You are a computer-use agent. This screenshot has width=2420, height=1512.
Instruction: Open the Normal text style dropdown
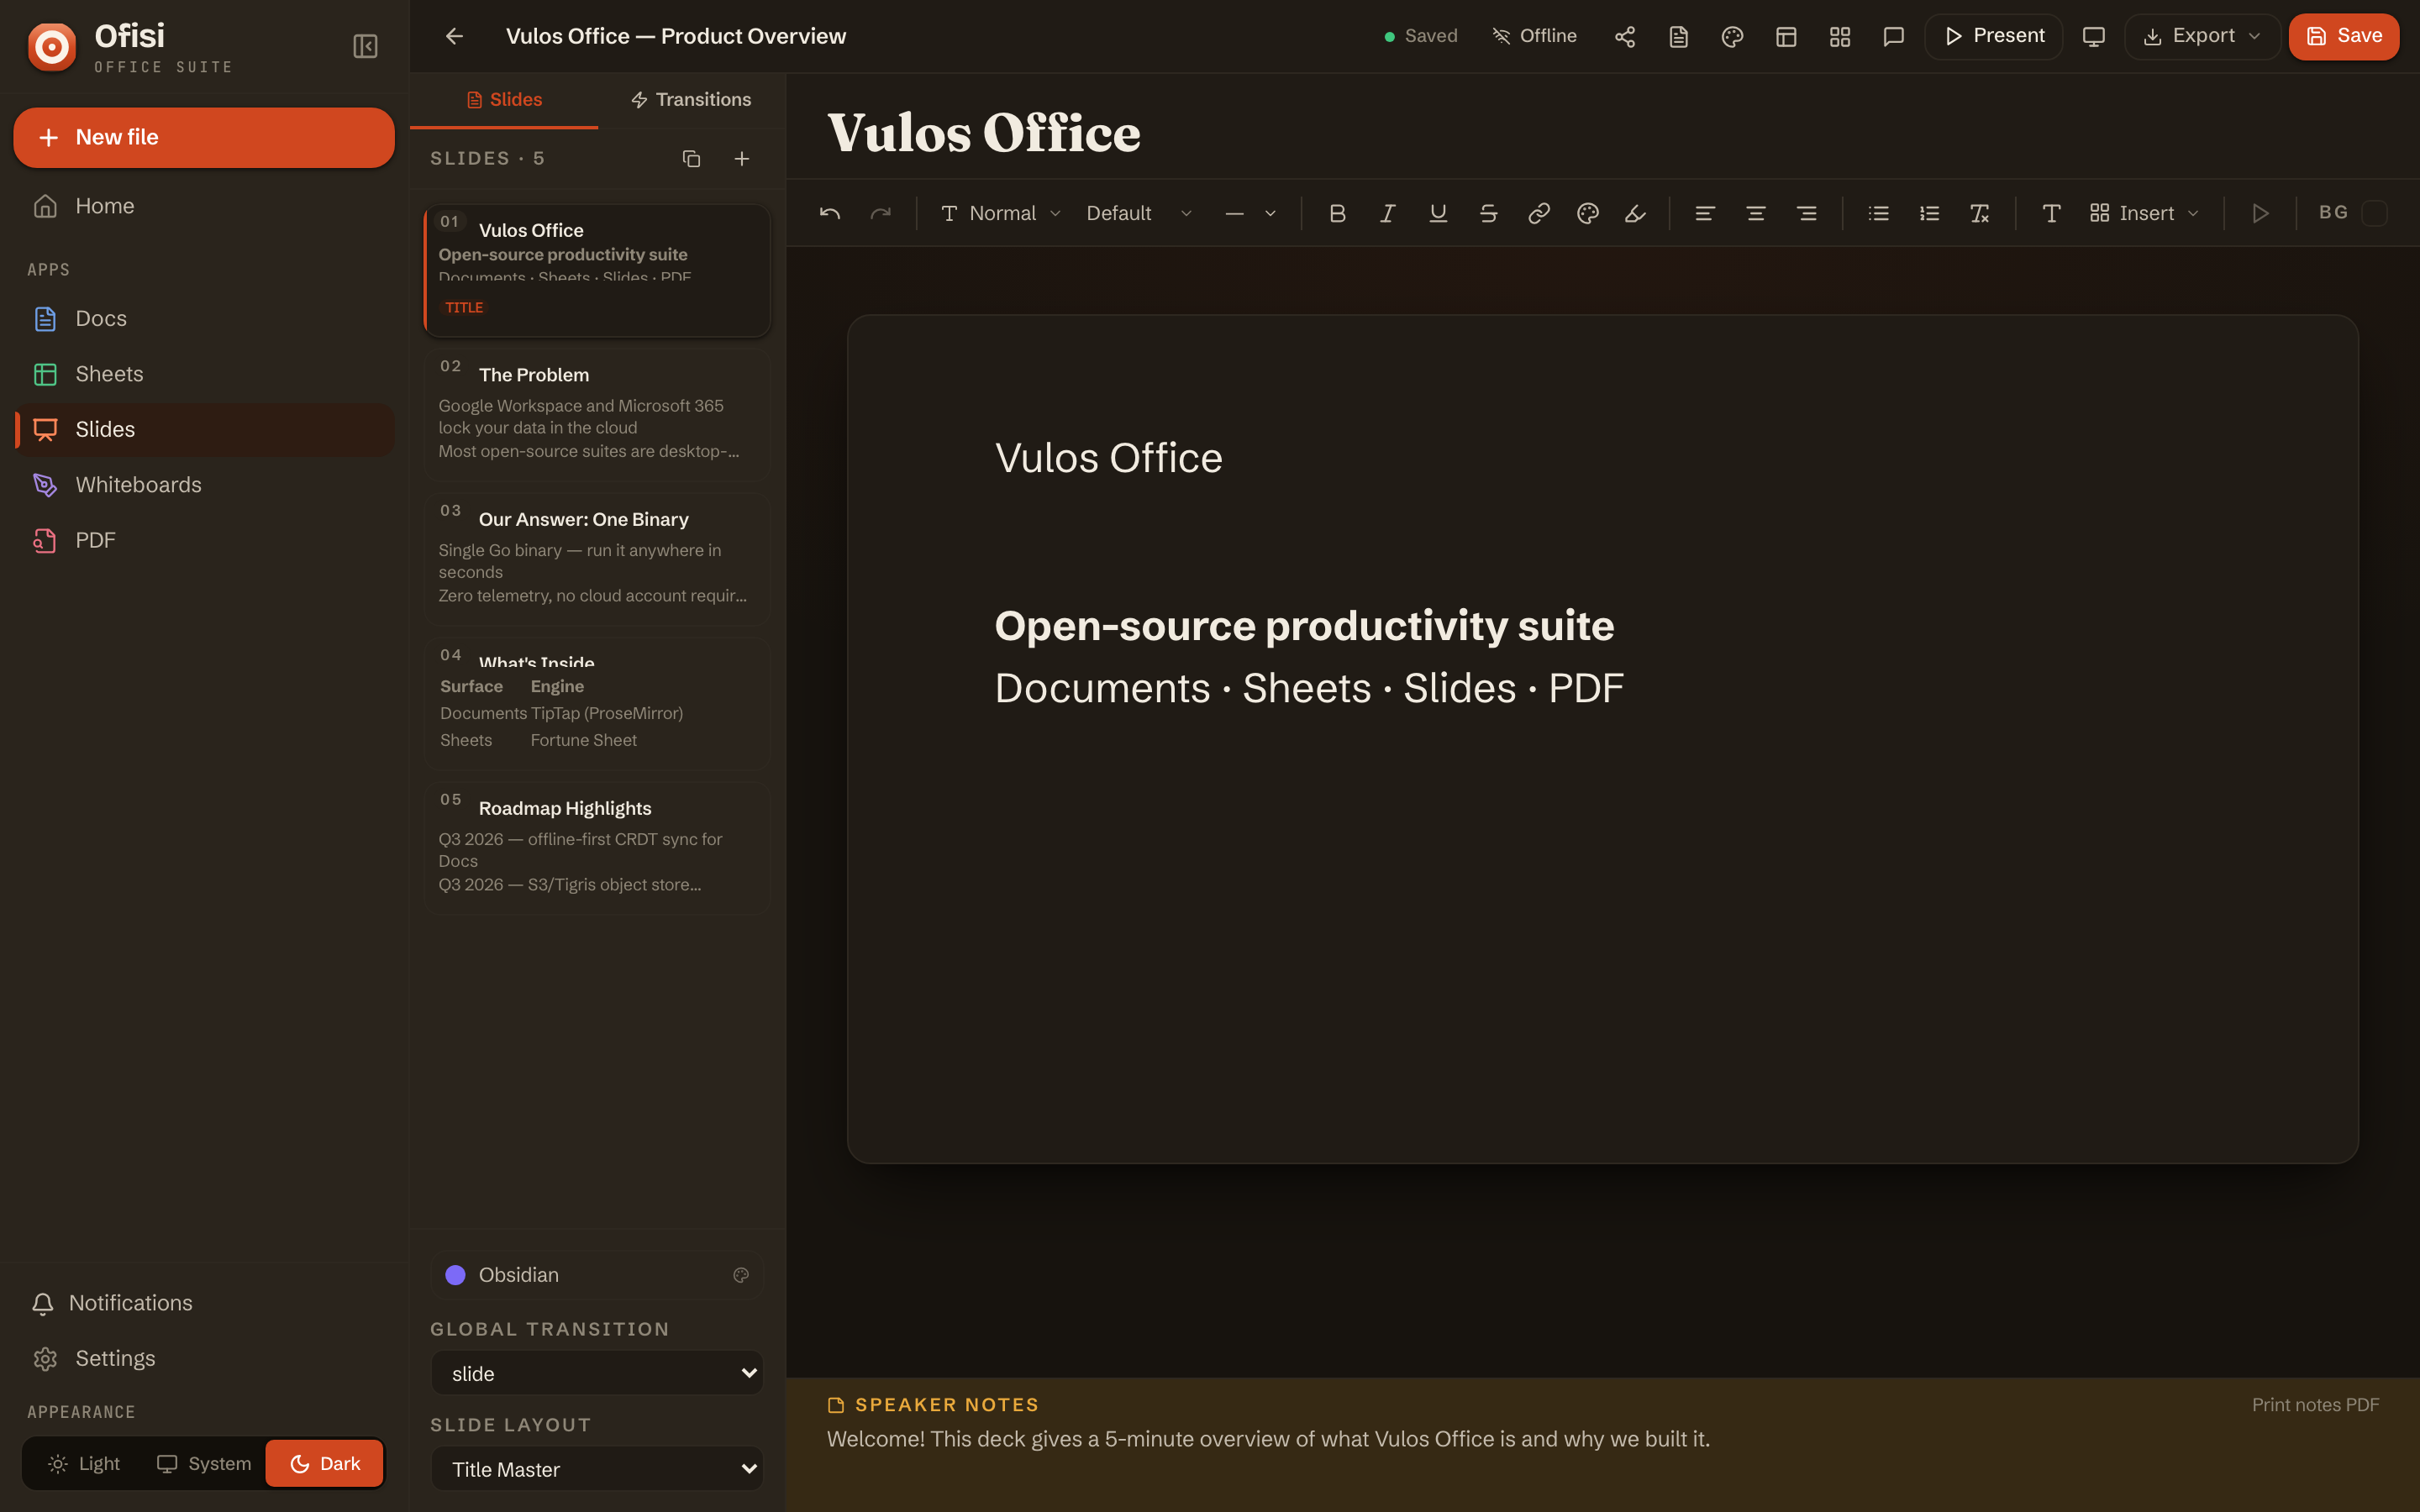coord(1001,213)
